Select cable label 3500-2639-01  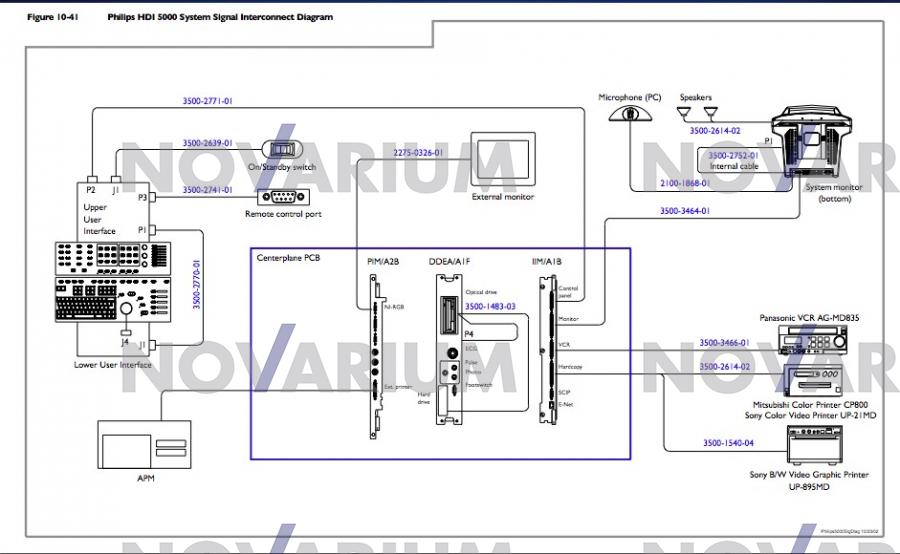(207, 143)
